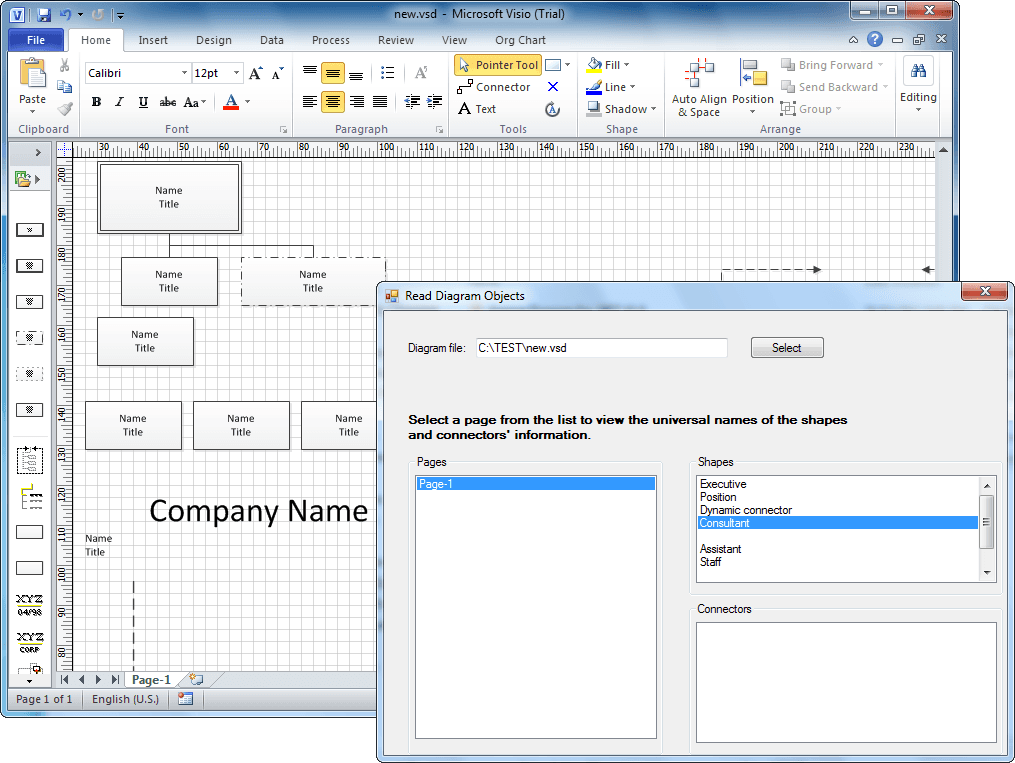Open the Font Color dropdown arrow

[247, 102]
